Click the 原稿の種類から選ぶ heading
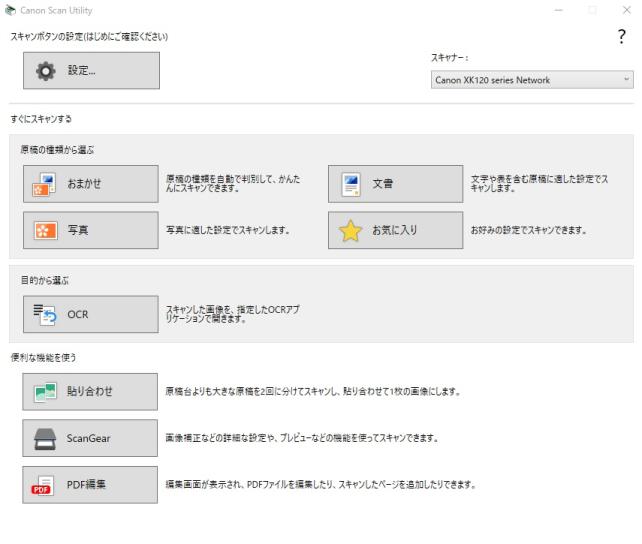 pyautogui.click(x=57, y=150)
